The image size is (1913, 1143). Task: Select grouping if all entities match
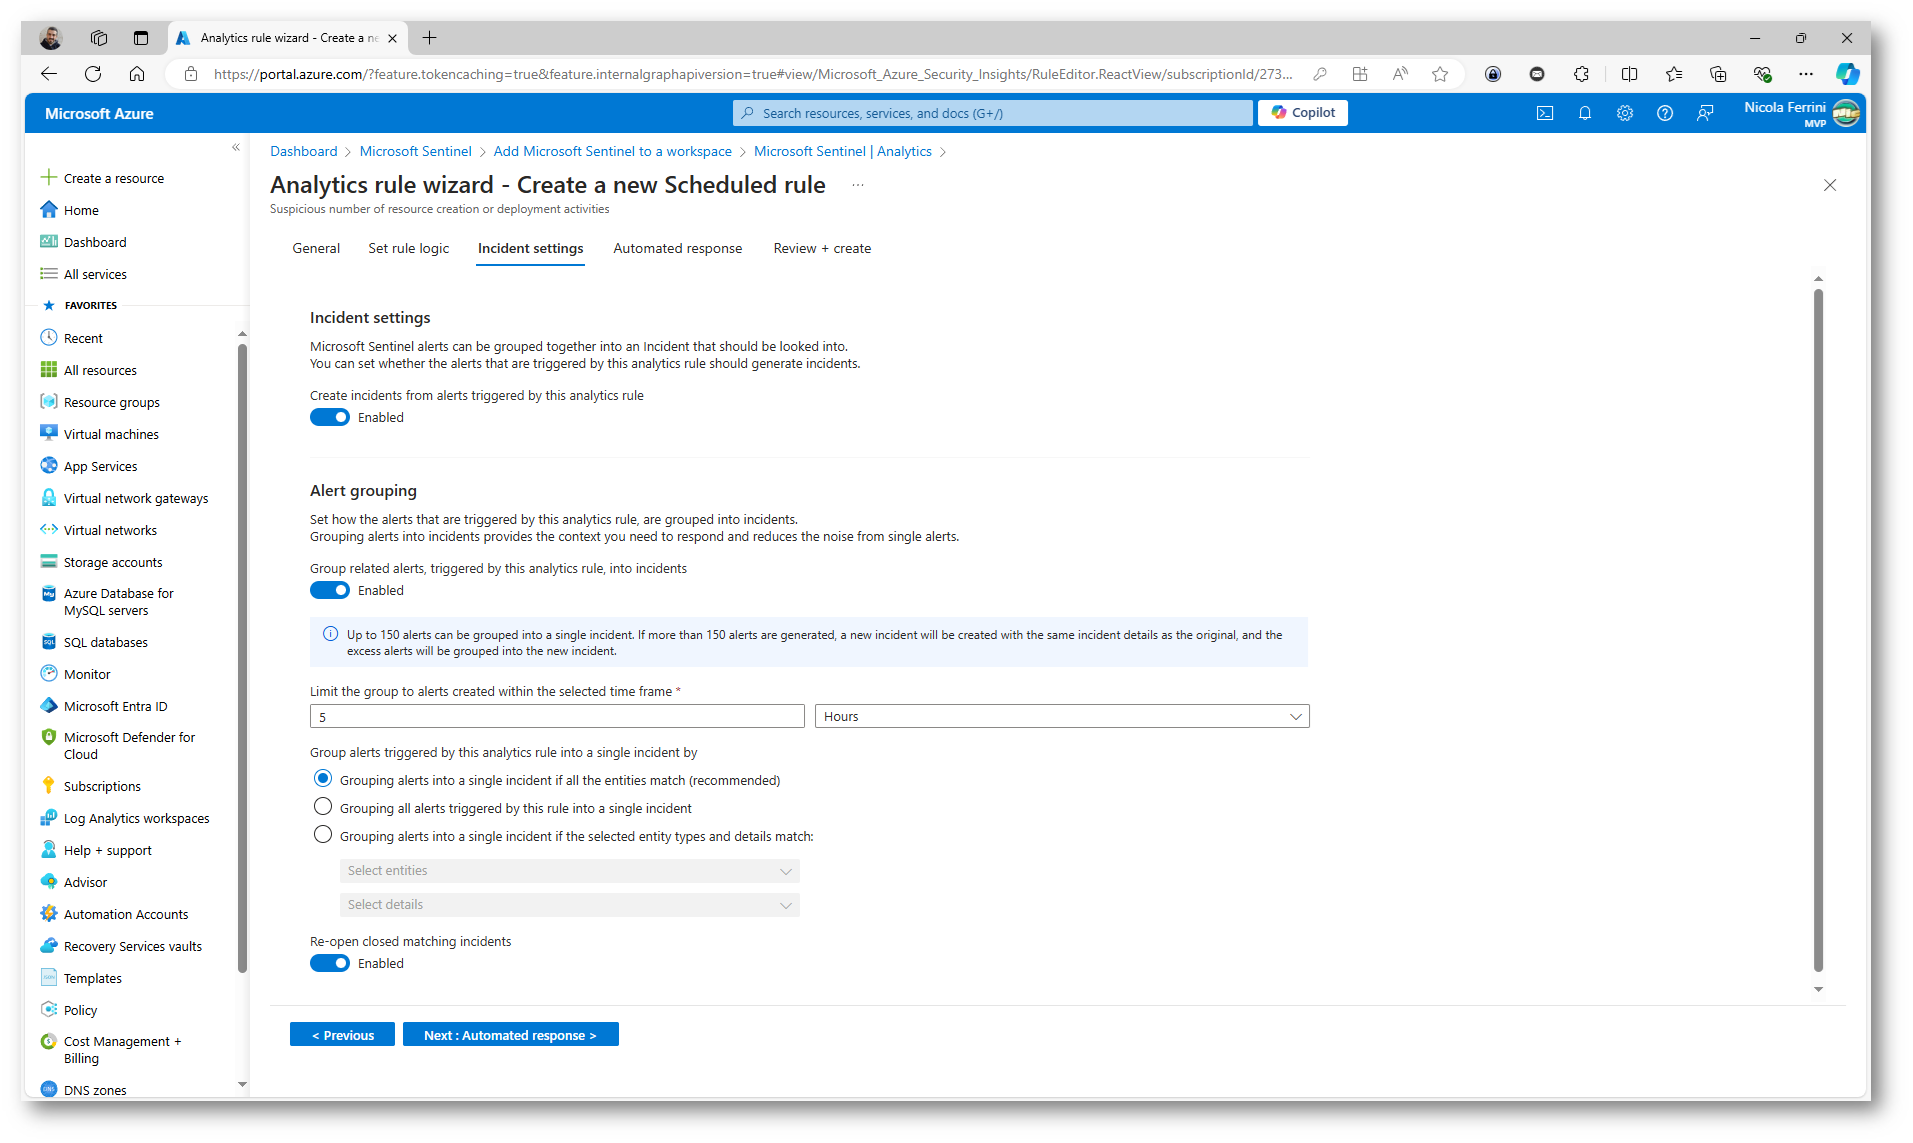coord(322,778)
